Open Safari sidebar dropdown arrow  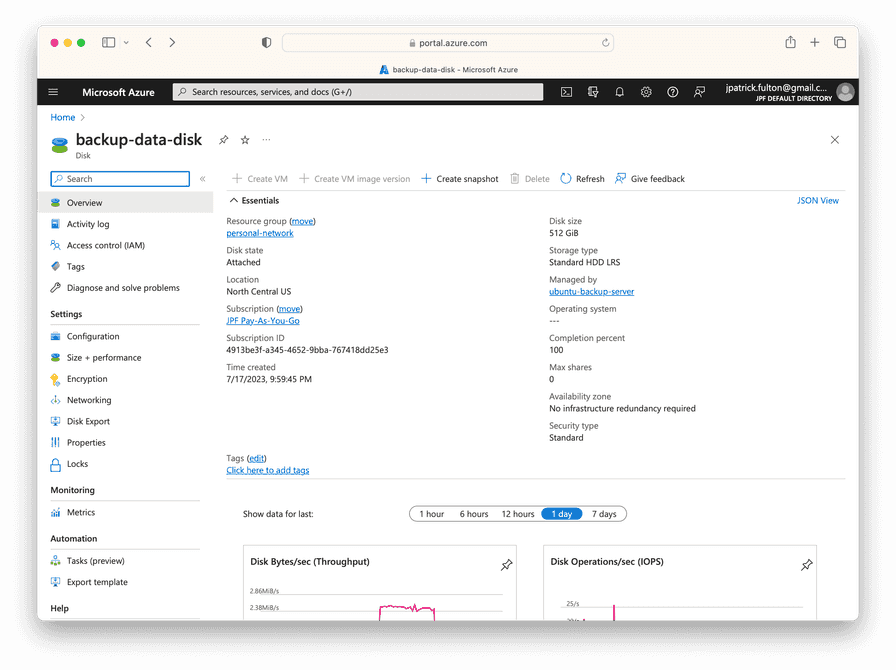(x=126, y=42)
